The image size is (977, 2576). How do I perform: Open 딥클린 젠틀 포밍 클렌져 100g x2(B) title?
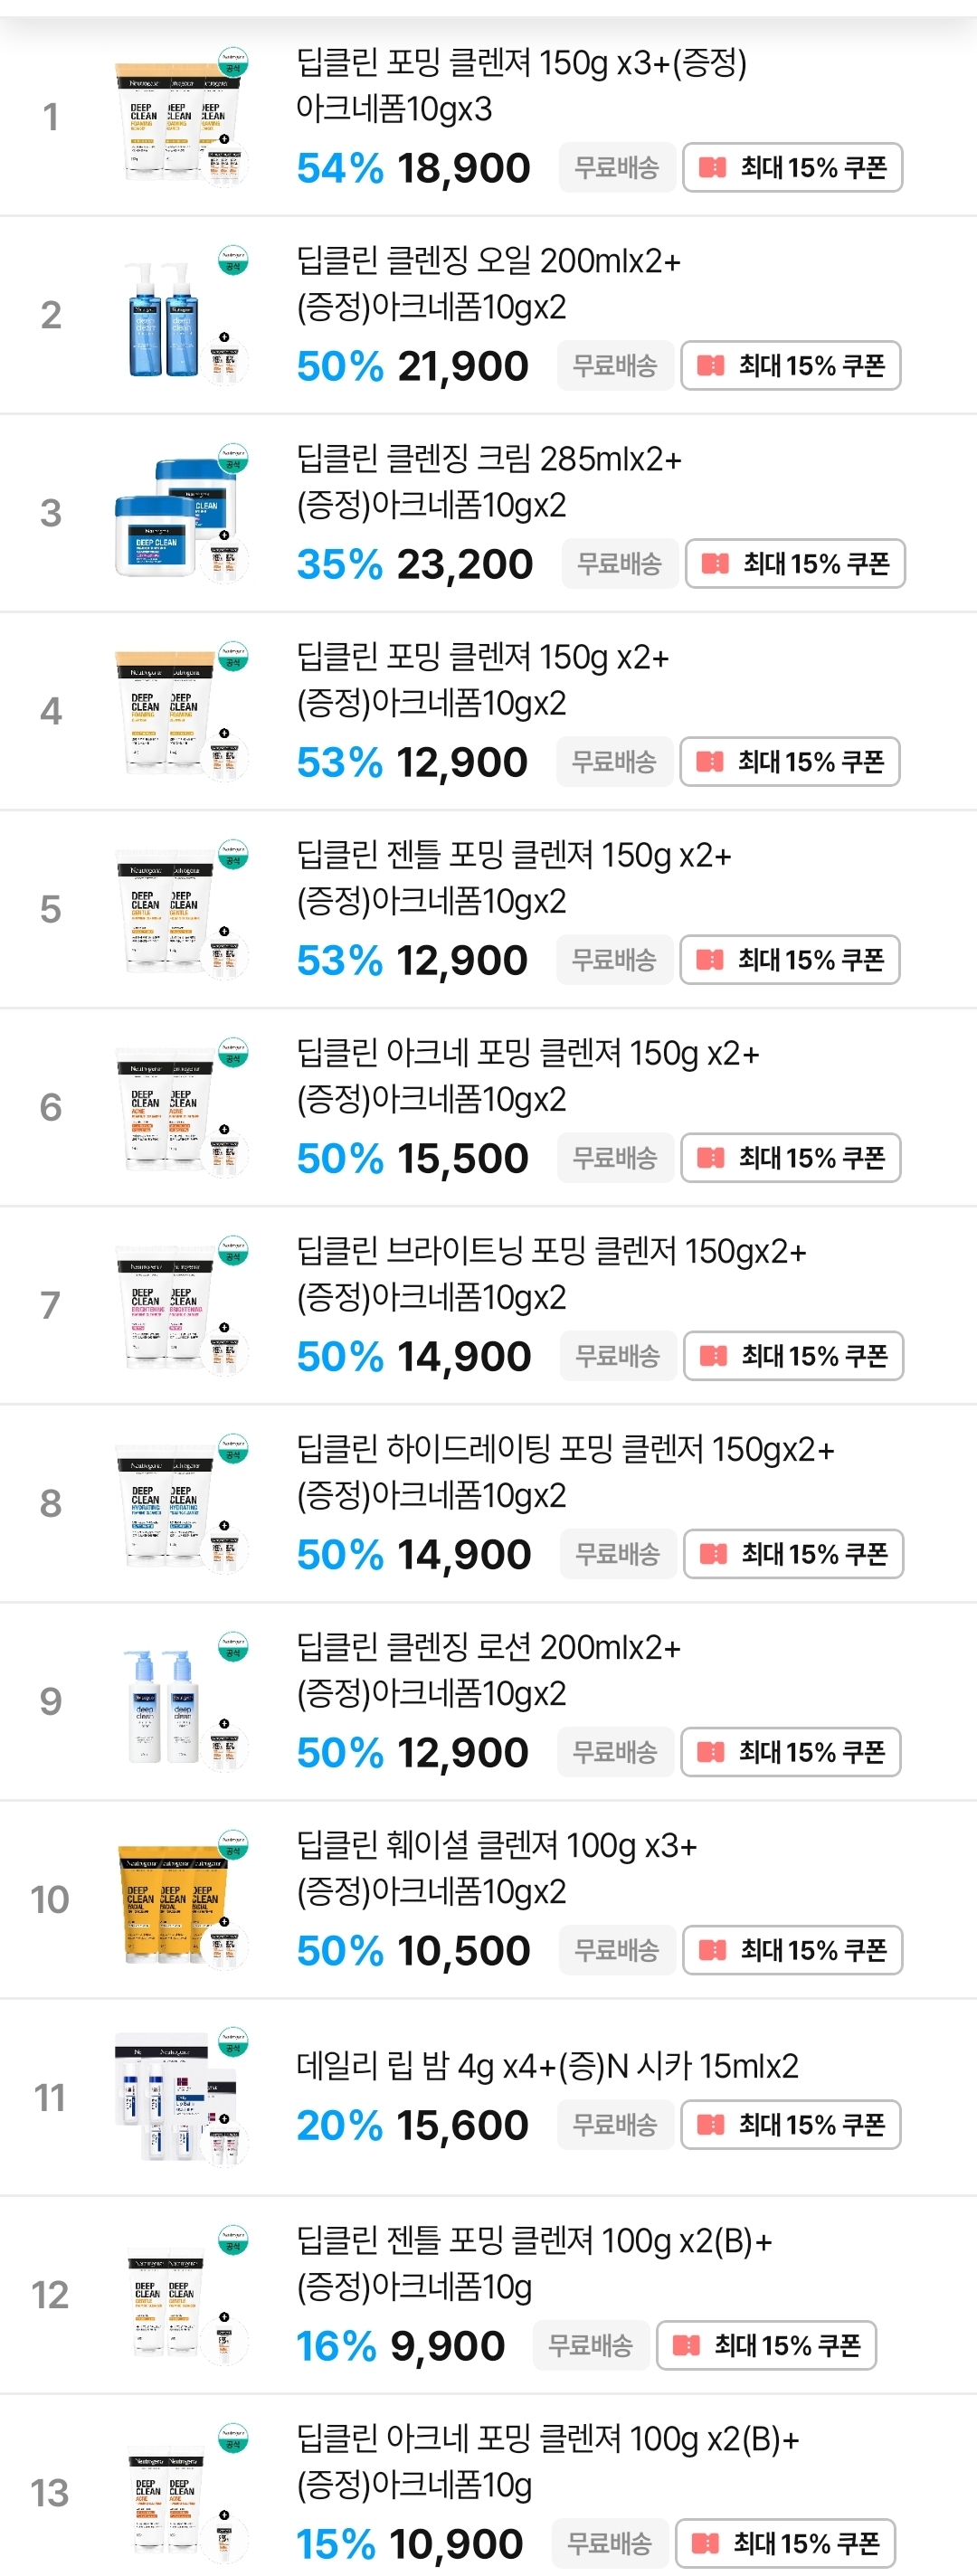[533, 2263]
